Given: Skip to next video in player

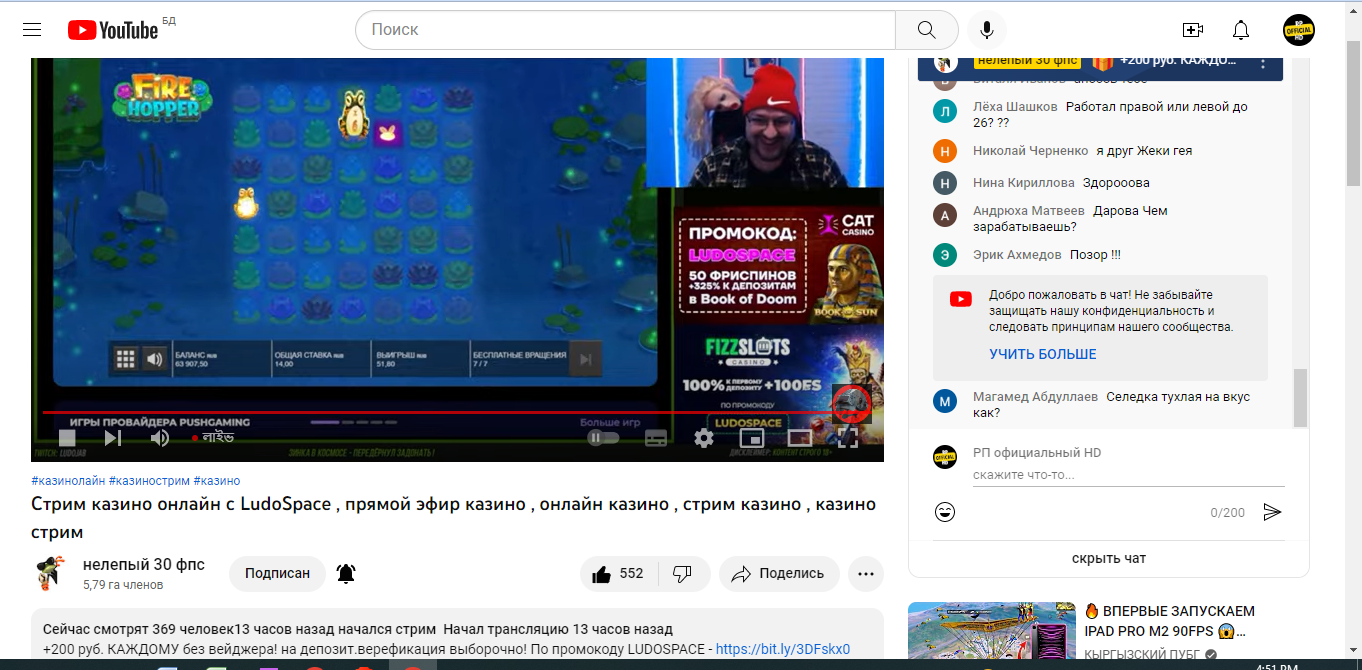Looking at the screenshot, I should (x=113, y=437).
